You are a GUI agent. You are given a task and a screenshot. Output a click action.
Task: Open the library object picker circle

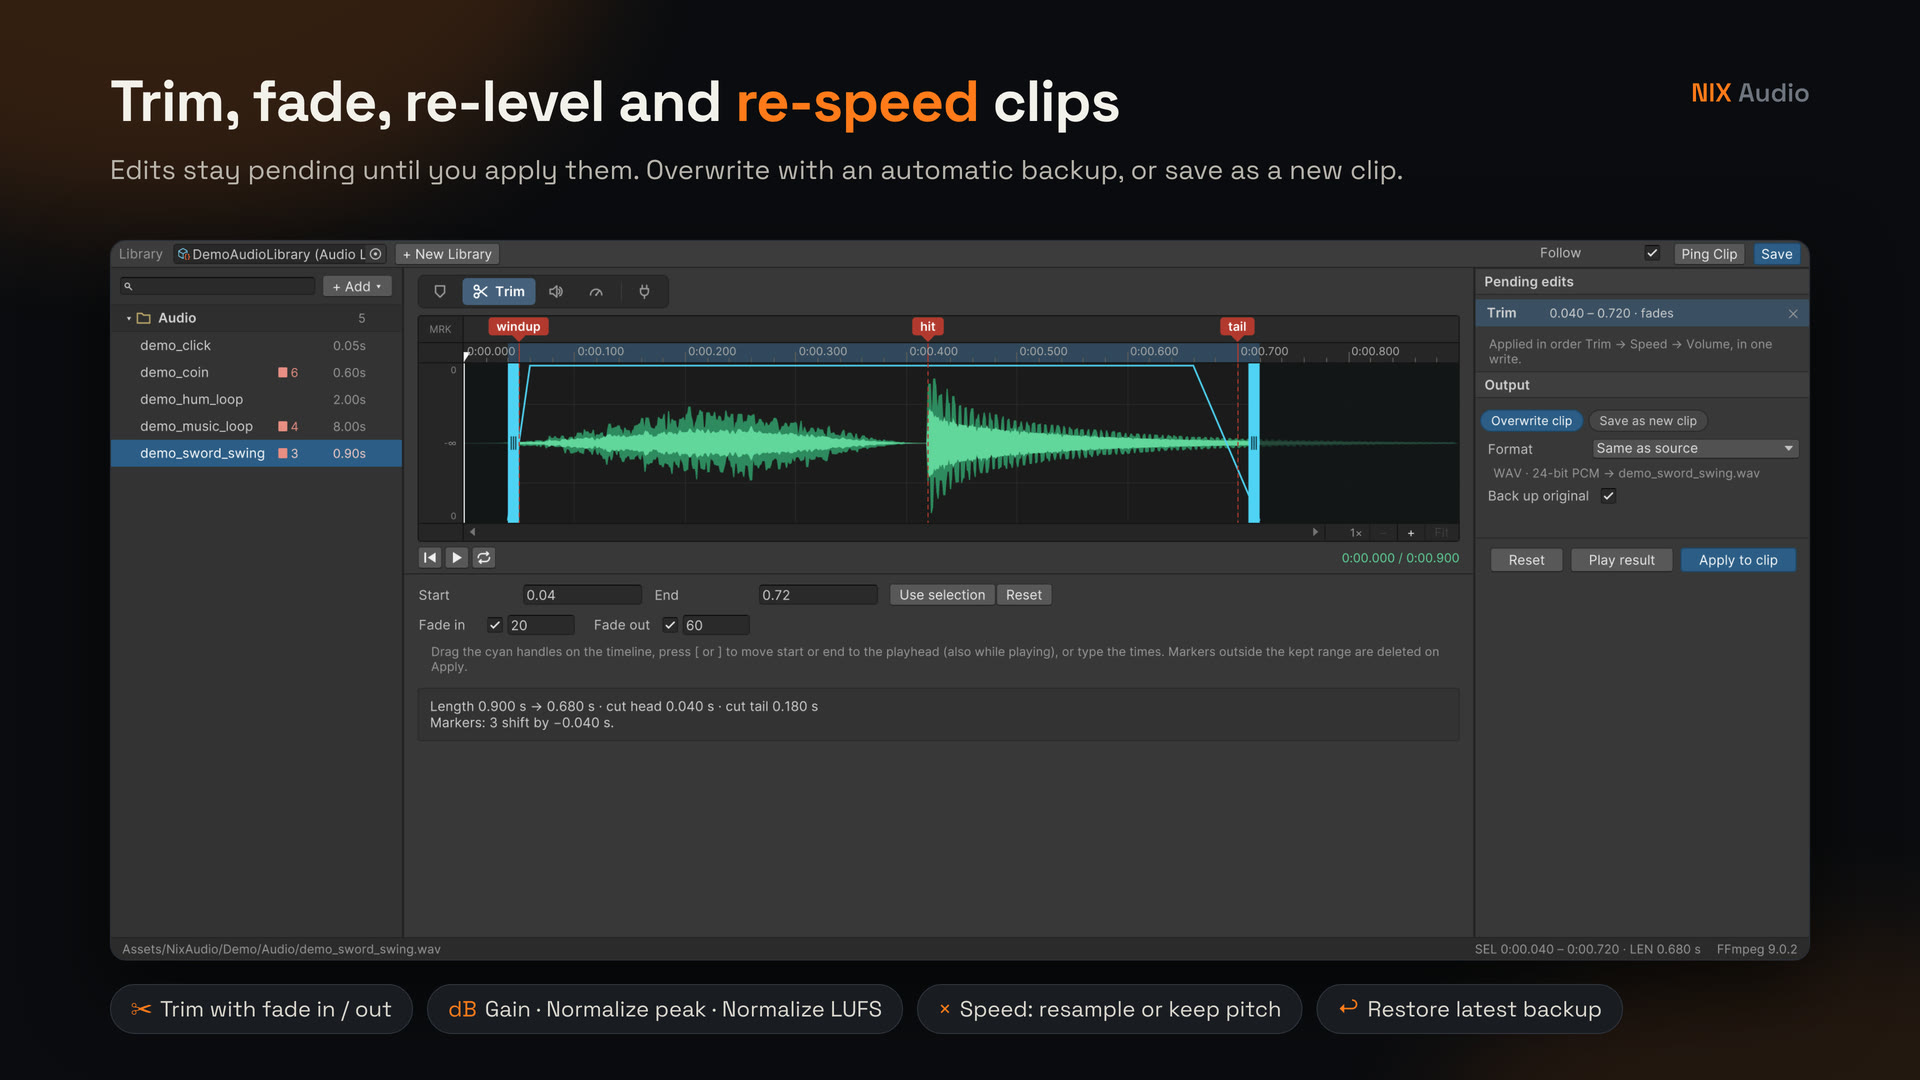pos(376,255)
